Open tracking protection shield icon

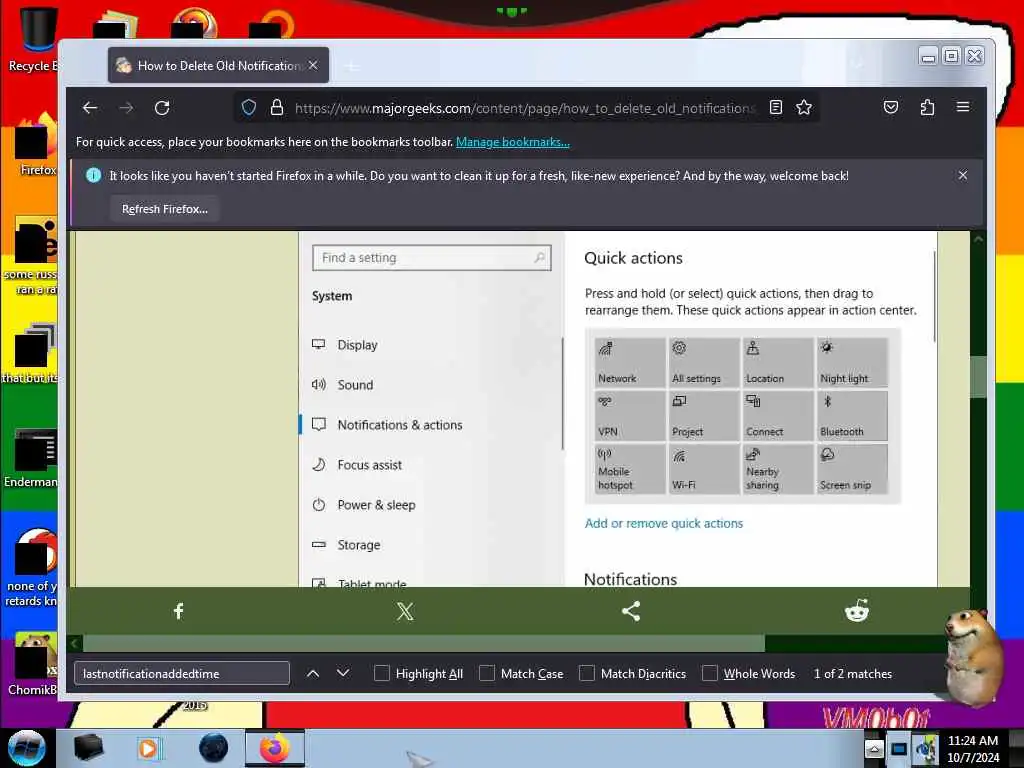click(x=249, y=108)
